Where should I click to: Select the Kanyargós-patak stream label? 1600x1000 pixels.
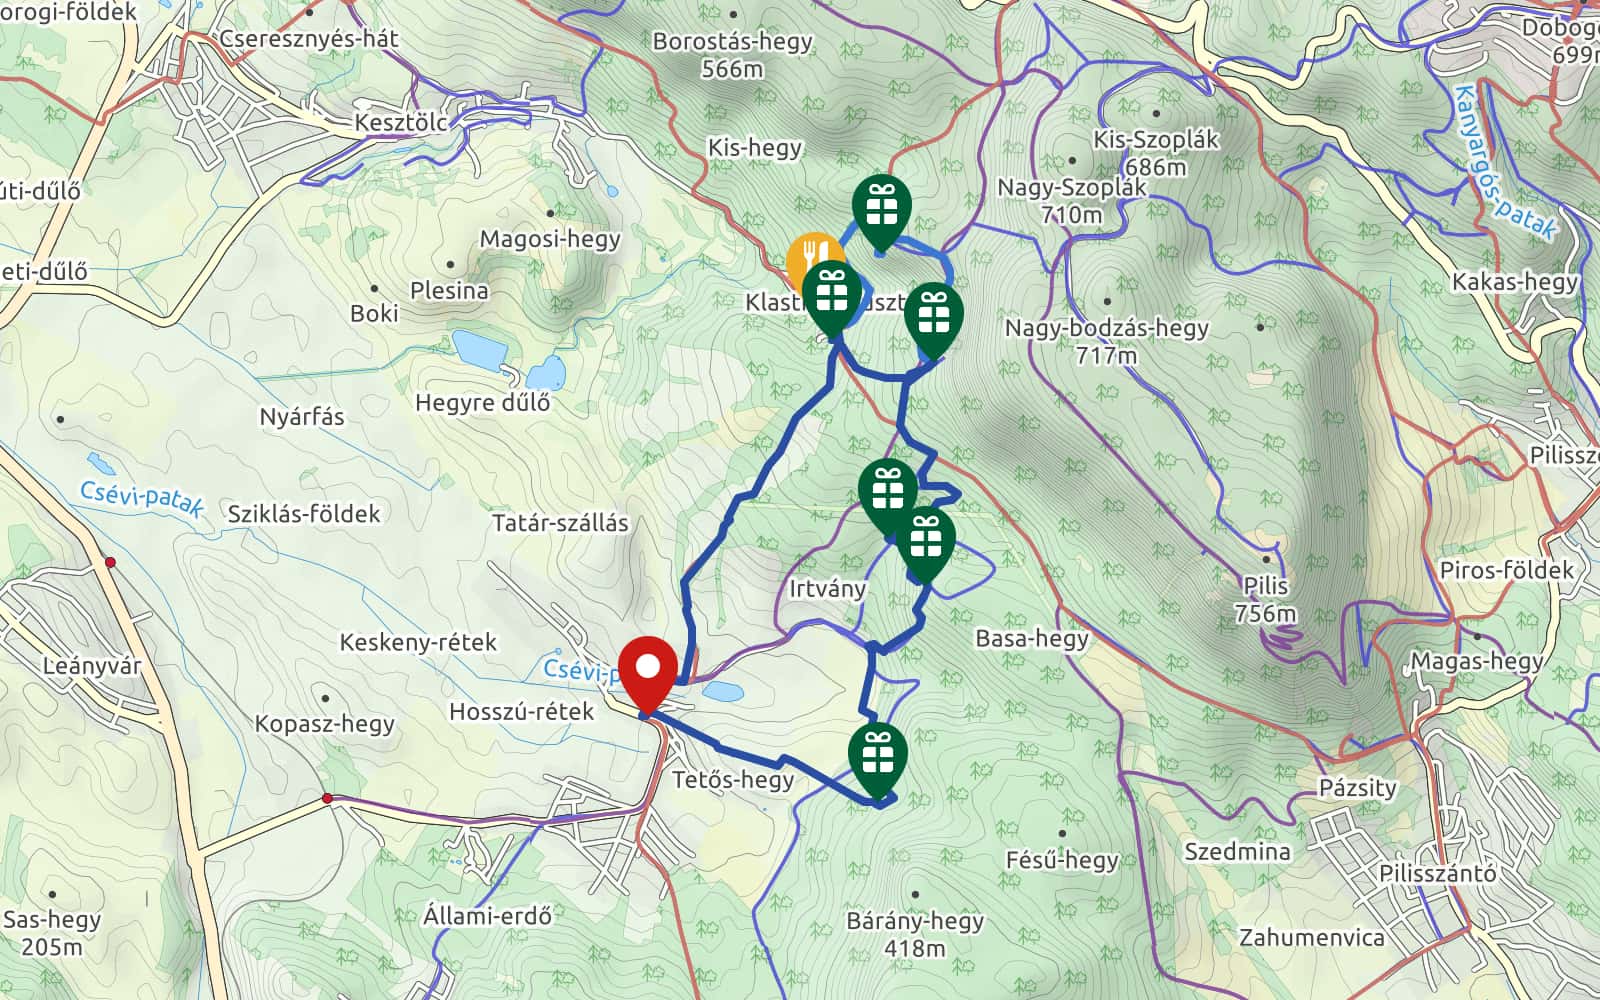coord(1504,163)
